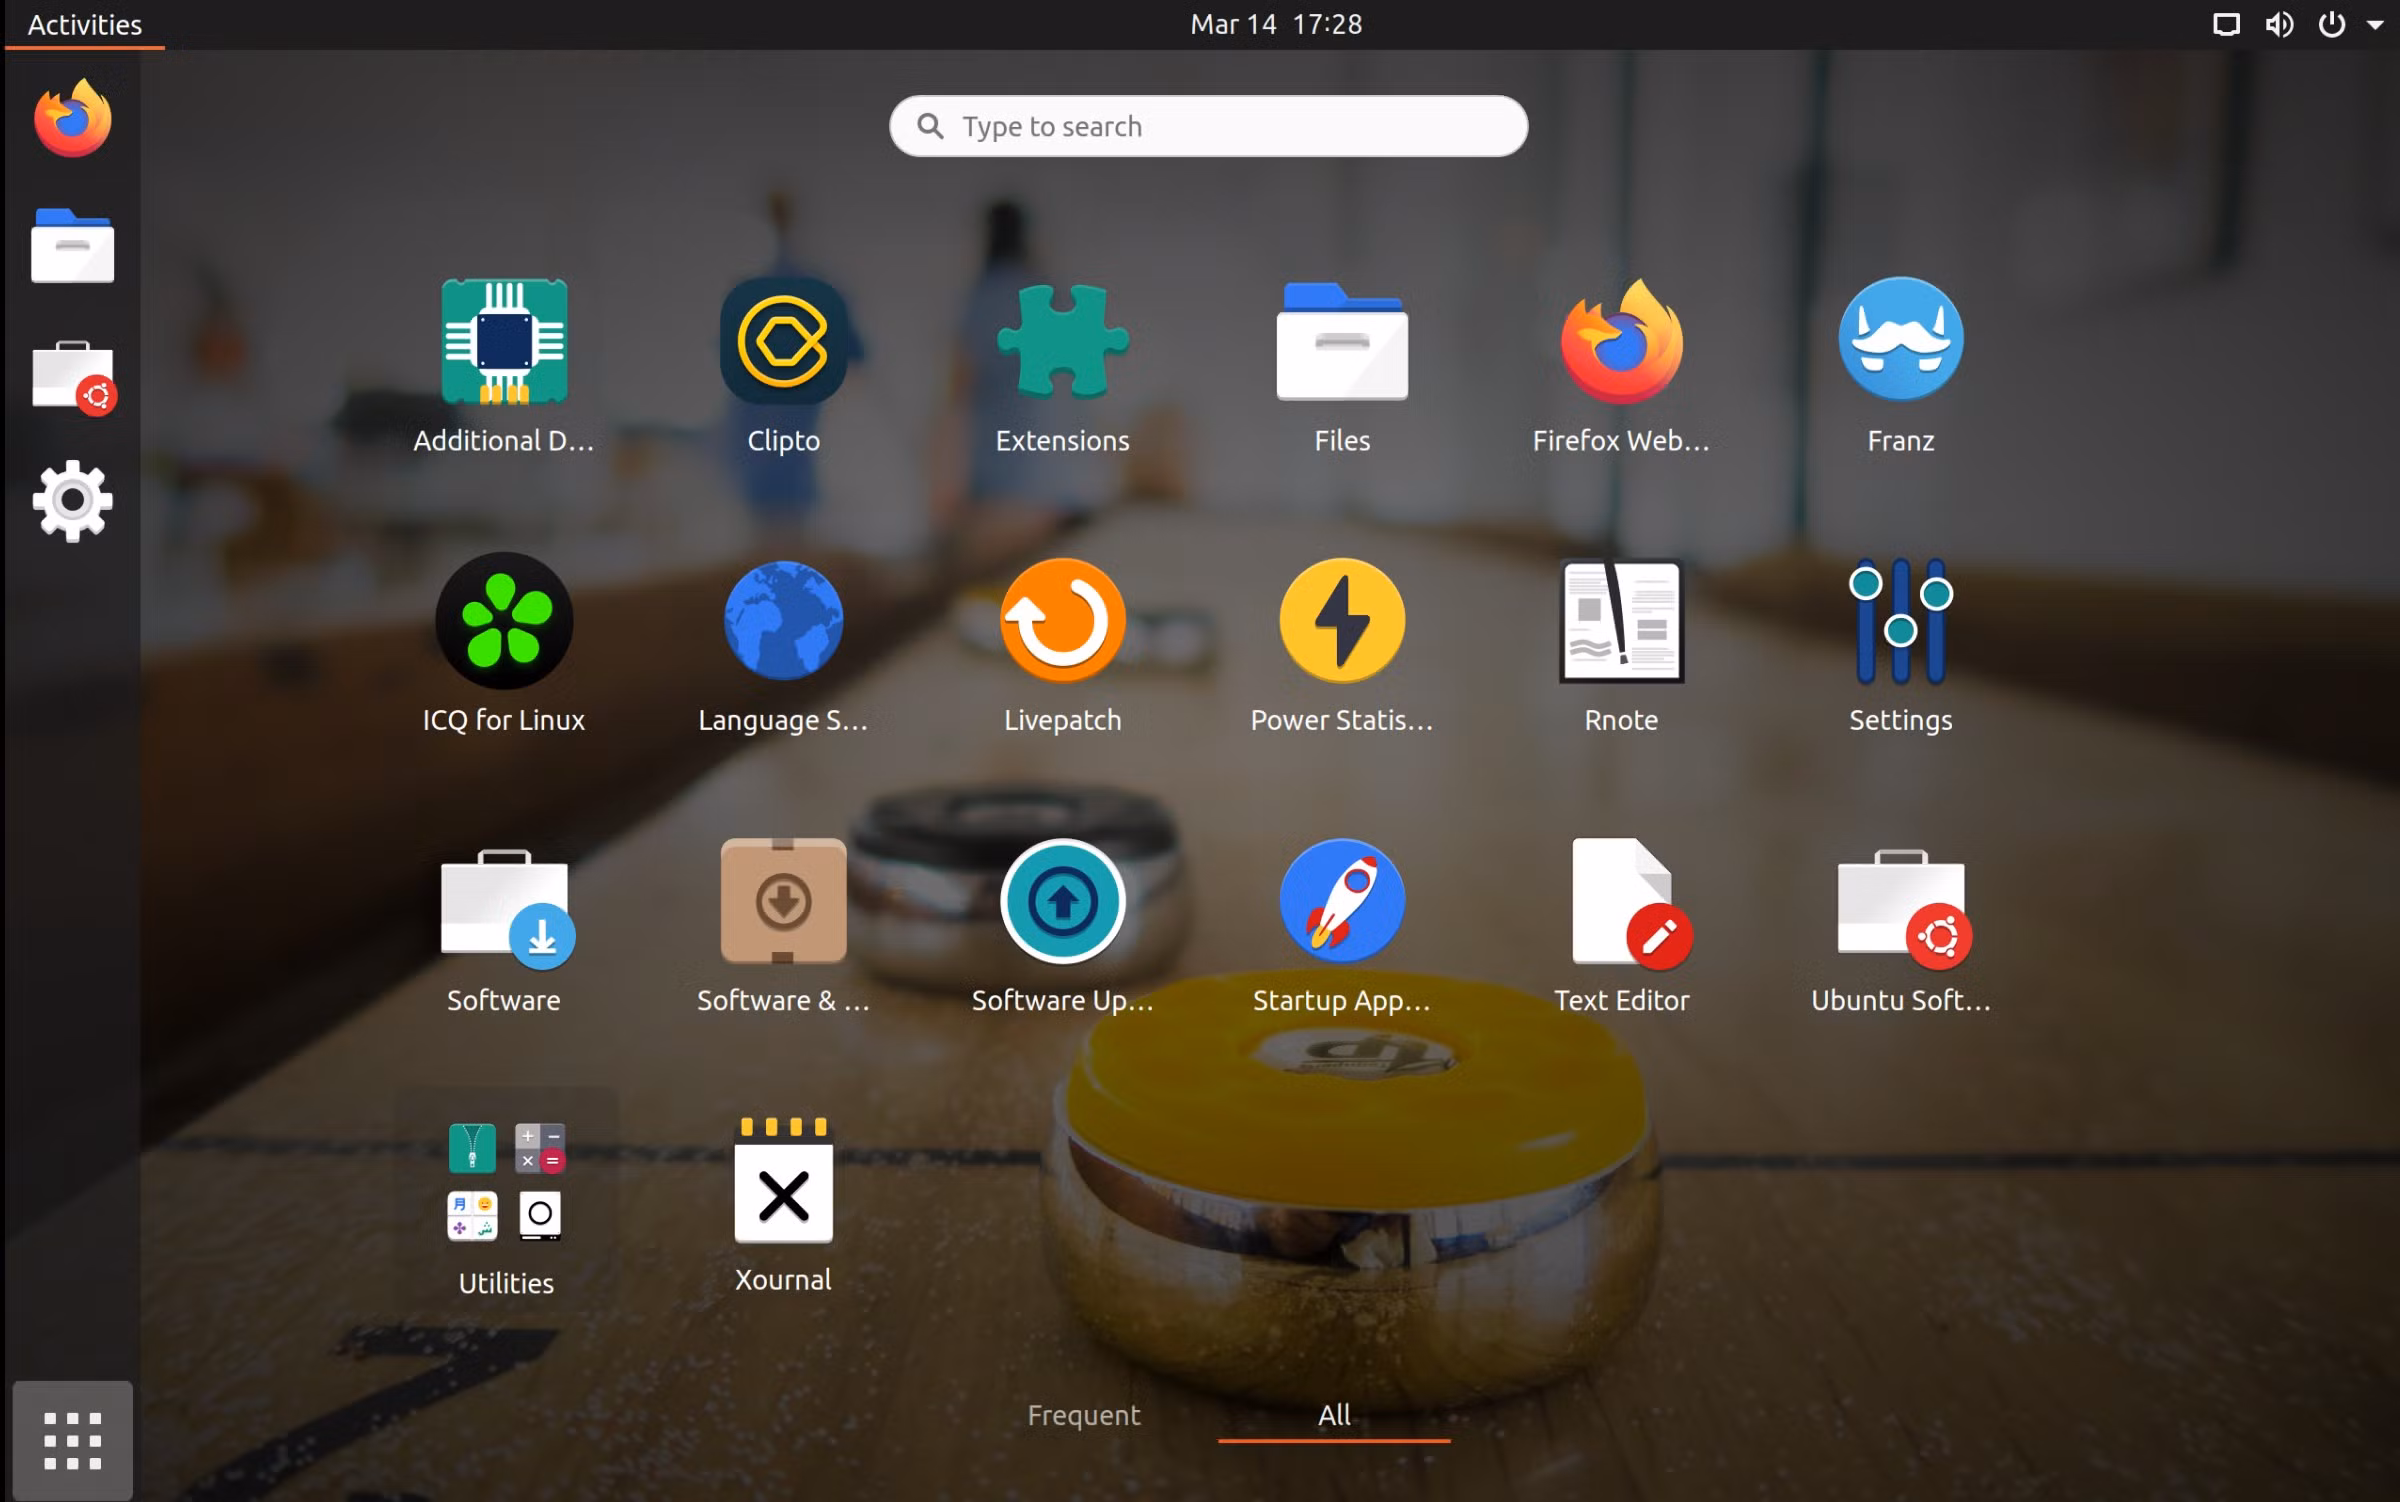Open Startup Applications rocket icon

click(x=1342, y=901)
